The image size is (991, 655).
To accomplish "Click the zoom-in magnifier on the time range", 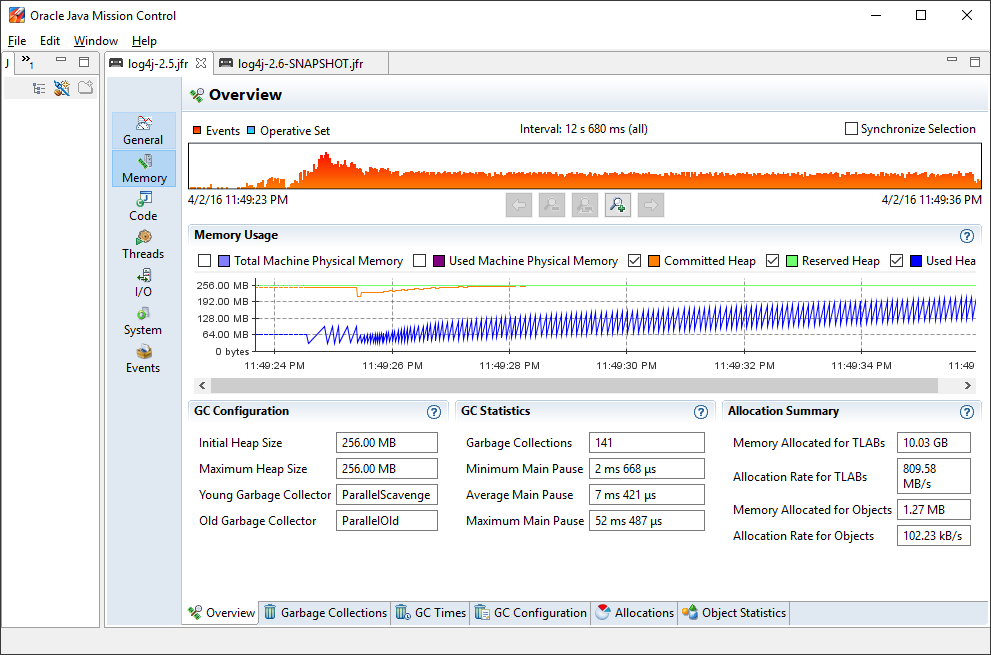I will pyautogui.click(x=618, y=205).
